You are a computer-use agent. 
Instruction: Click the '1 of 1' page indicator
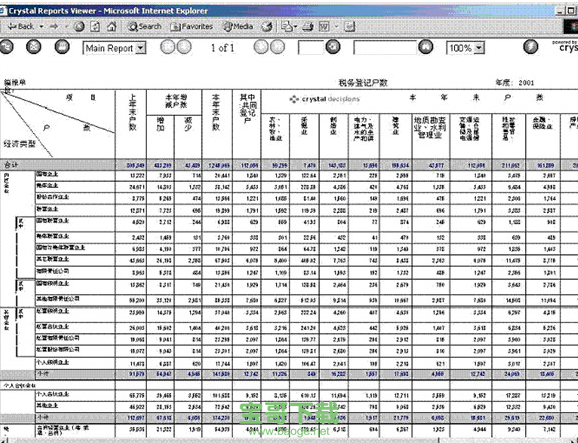pyautogui.click(x=223, y=48)
